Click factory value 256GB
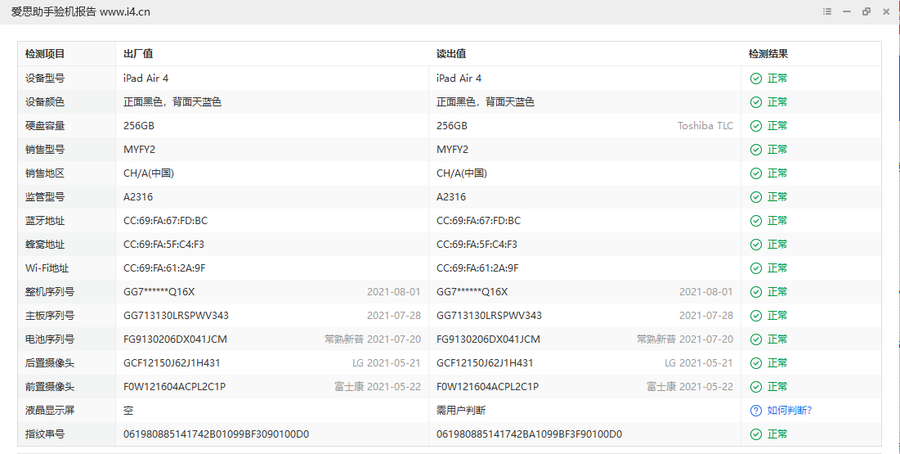 click(x=138, y=126)
